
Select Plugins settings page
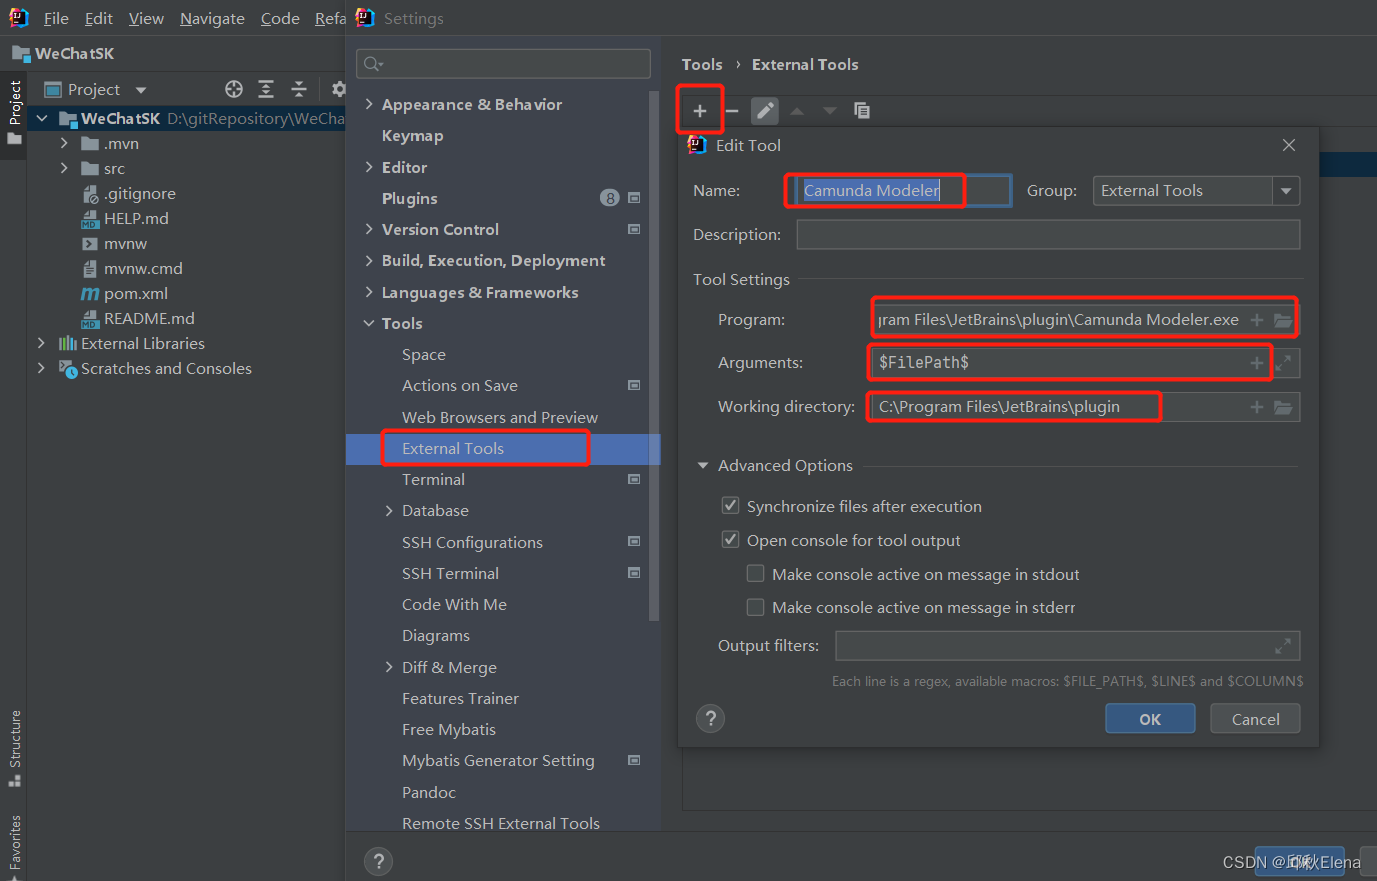point(409,198)
